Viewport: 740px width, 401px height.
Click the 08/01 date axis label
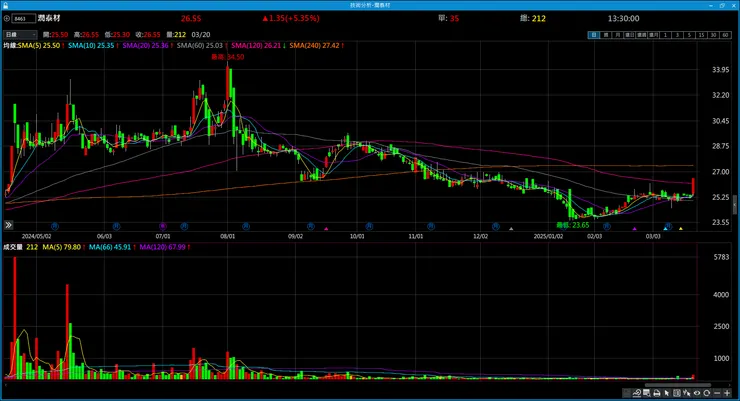click(227, 236)
